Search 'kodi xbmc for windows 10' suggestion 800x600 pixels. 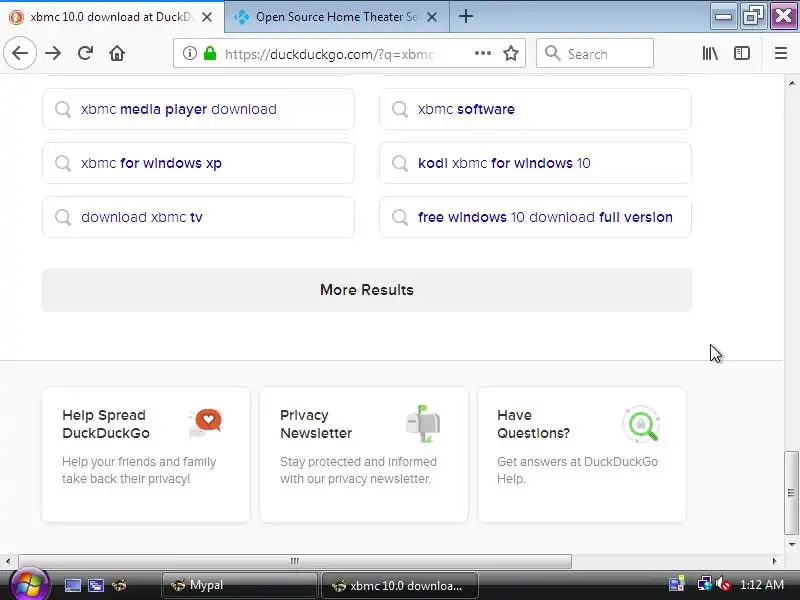tap(535, 163)
